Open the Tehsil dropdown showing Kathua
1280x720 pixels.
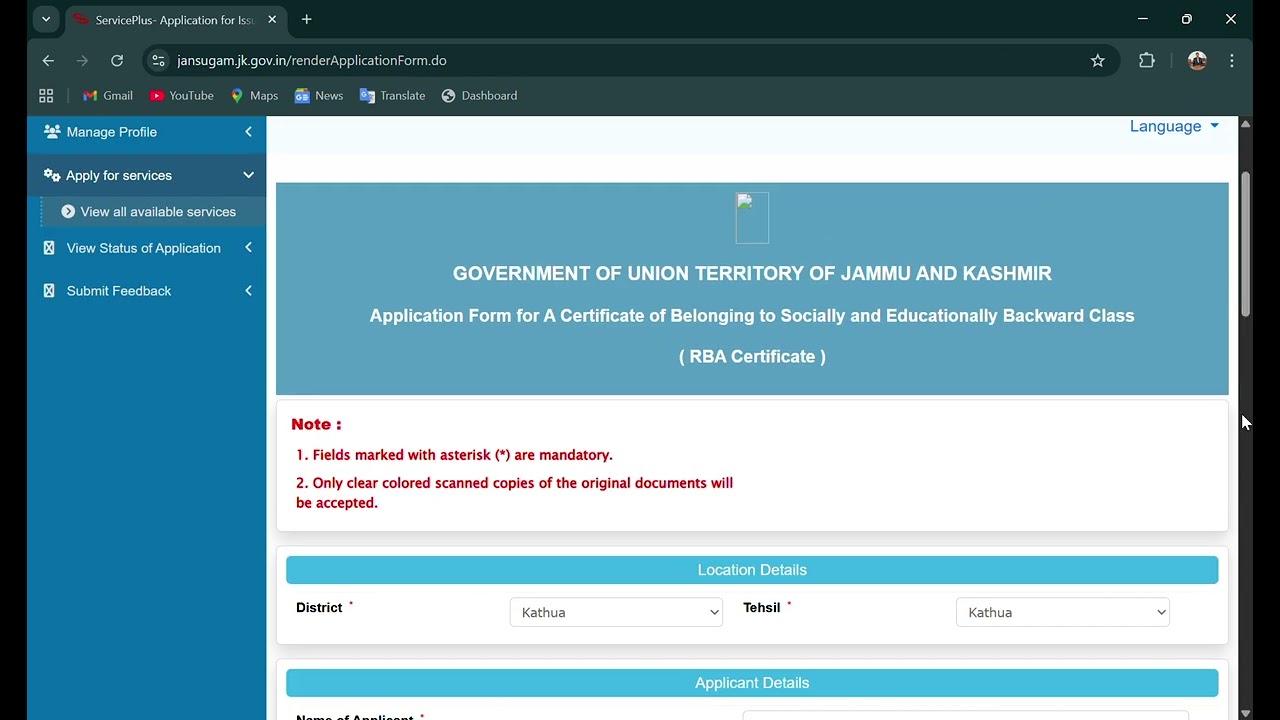[x=1063, y=612]
